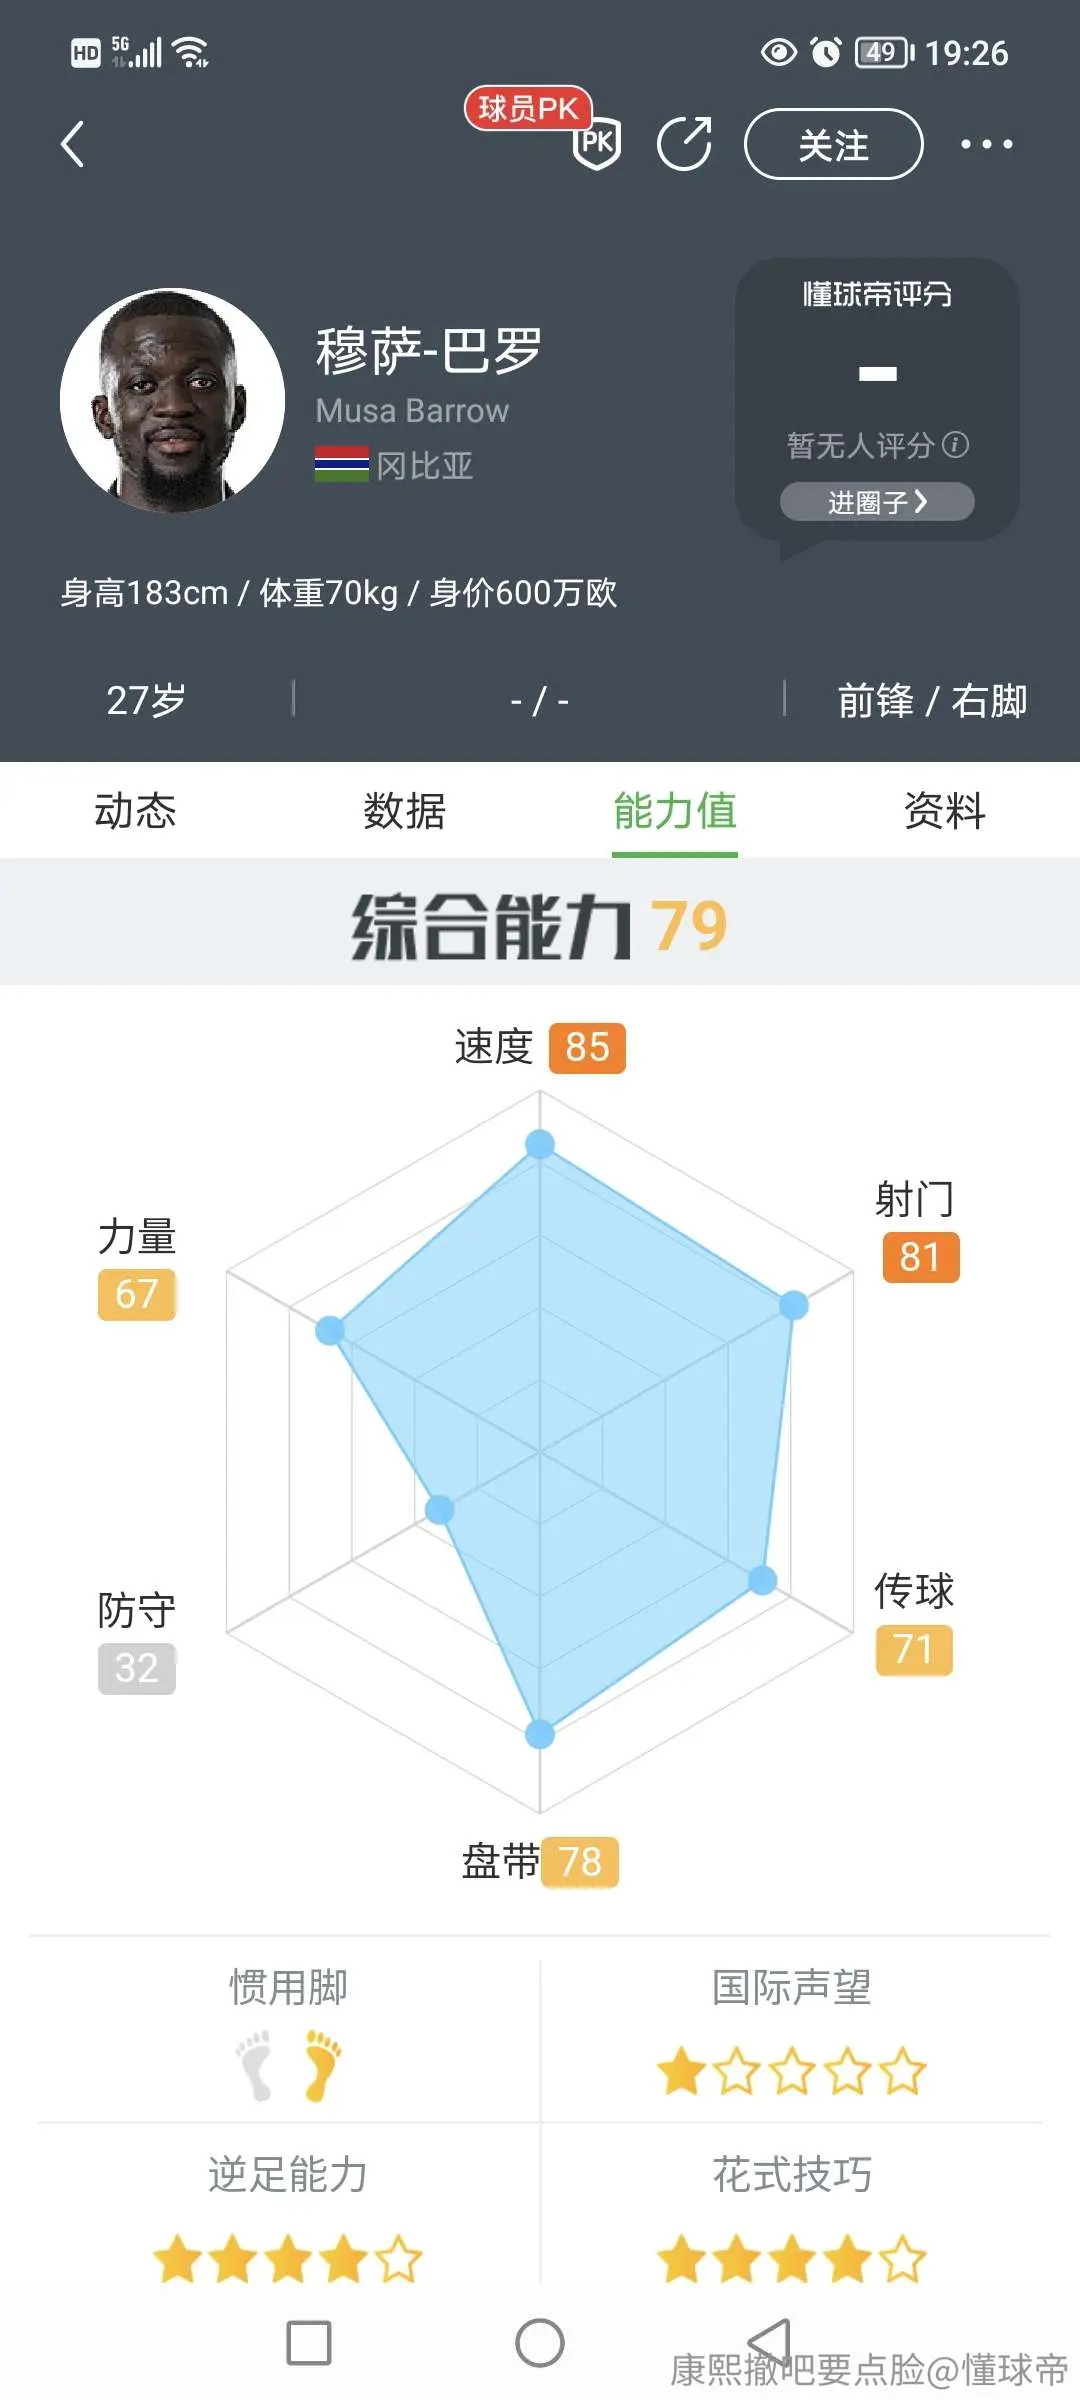Tap the Gambia flag icon
Image resolution: width=1080 pixels, height=2400 pixels.
click(342, 465)
